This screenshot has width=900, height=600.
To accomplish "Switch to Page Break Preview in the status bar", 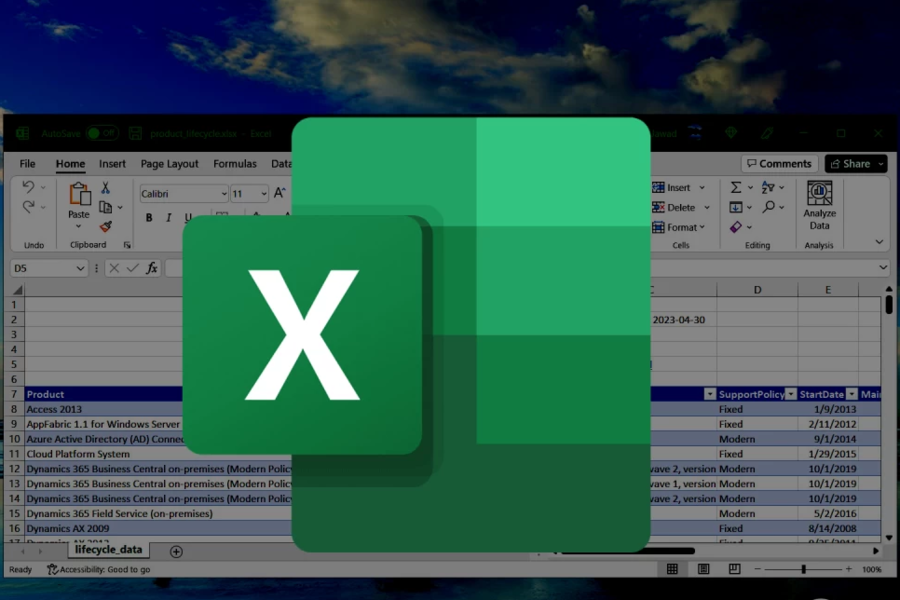I will [x=734, y=569].
